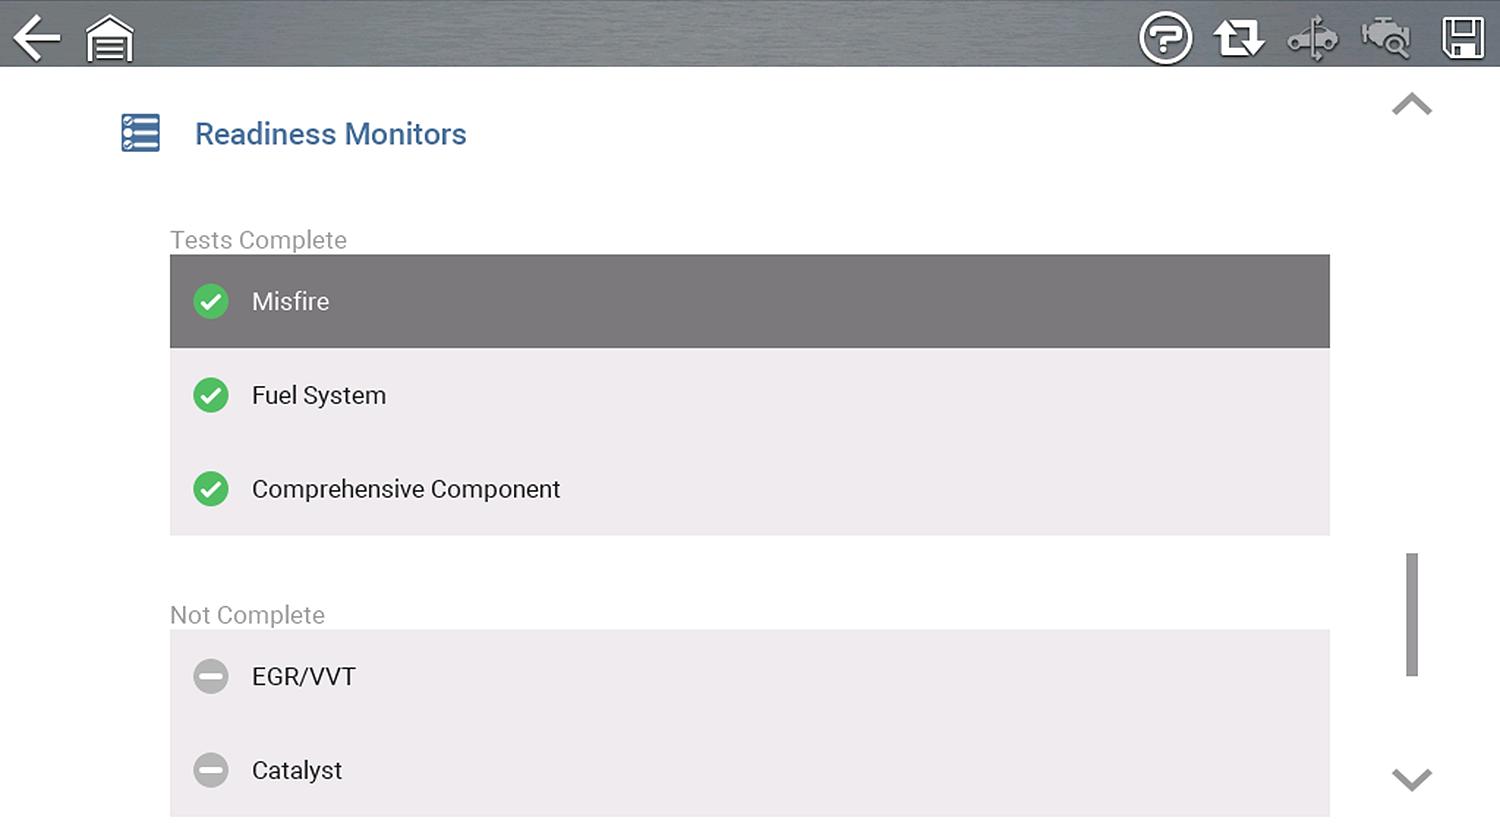Click the back arrow icon
Image resolution: width=1500 pixels, height=836 pixels.
coord(37,38)
